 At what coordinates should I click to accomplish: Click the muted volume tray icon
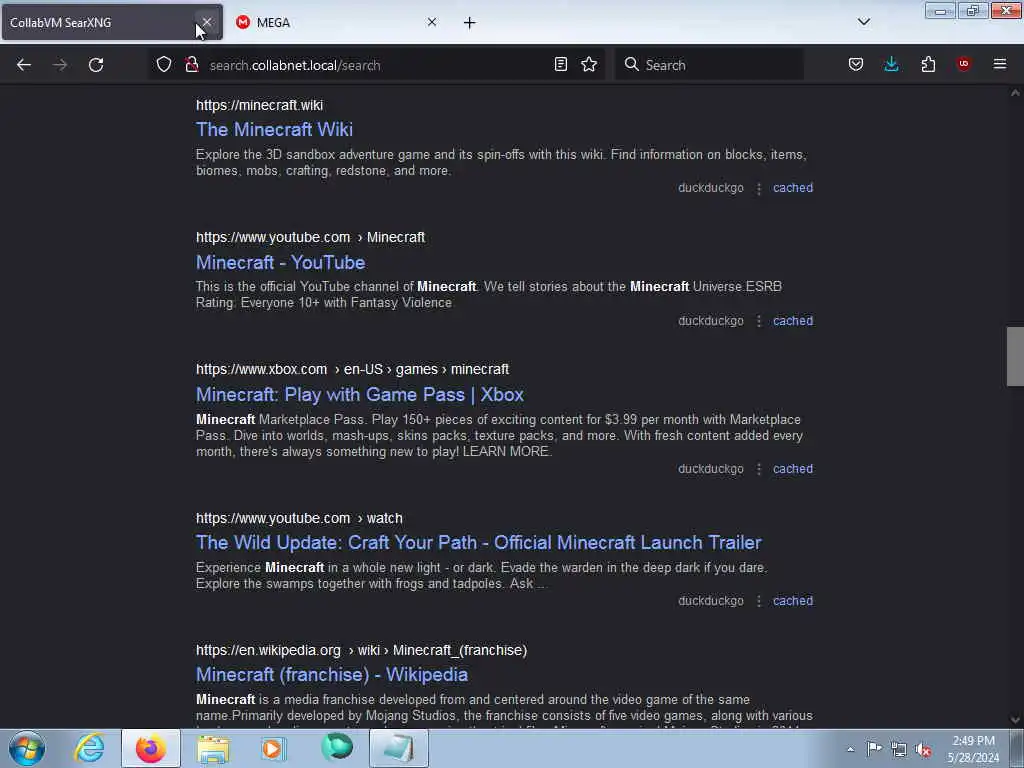point(923,750)
